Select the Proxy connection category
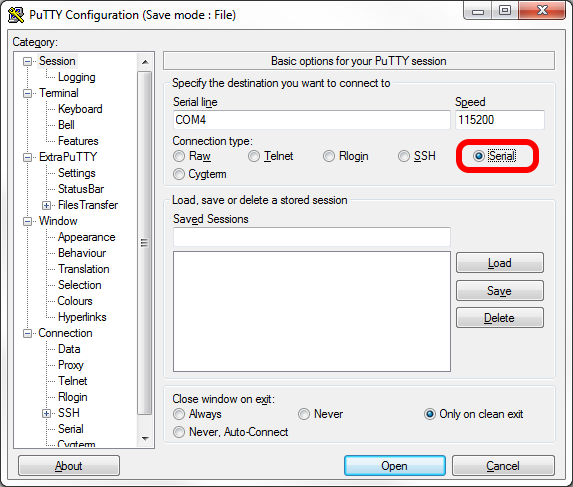This screenshot has width=573, height=487. tap(71, 365)
